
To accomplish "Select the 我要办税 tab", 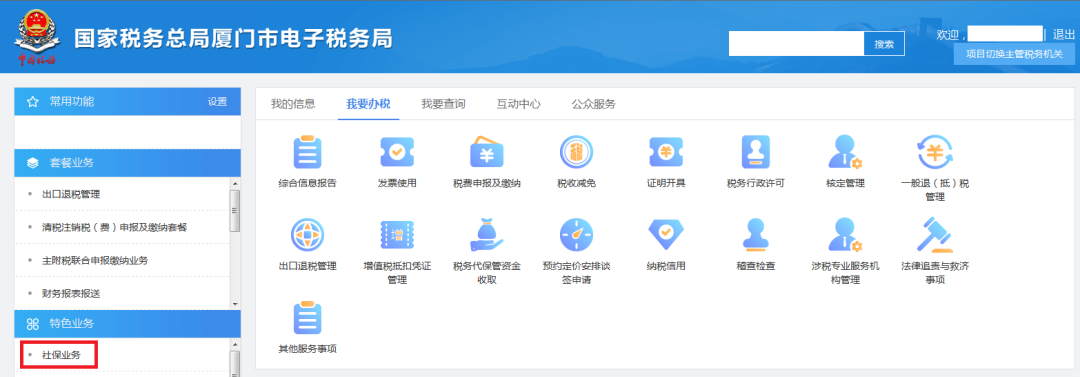I will click(368, 104).
